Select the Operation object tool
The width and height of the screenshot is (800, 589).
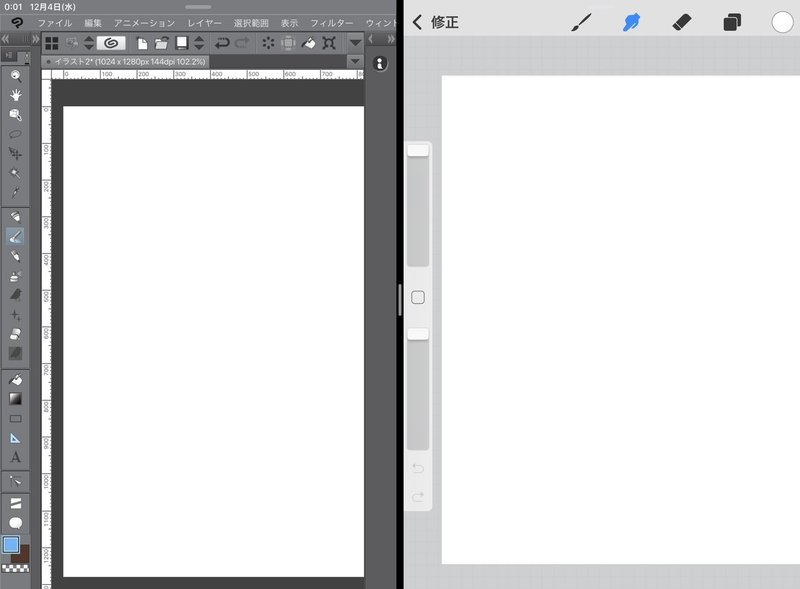pyautogui.click(x=15, y=115)
